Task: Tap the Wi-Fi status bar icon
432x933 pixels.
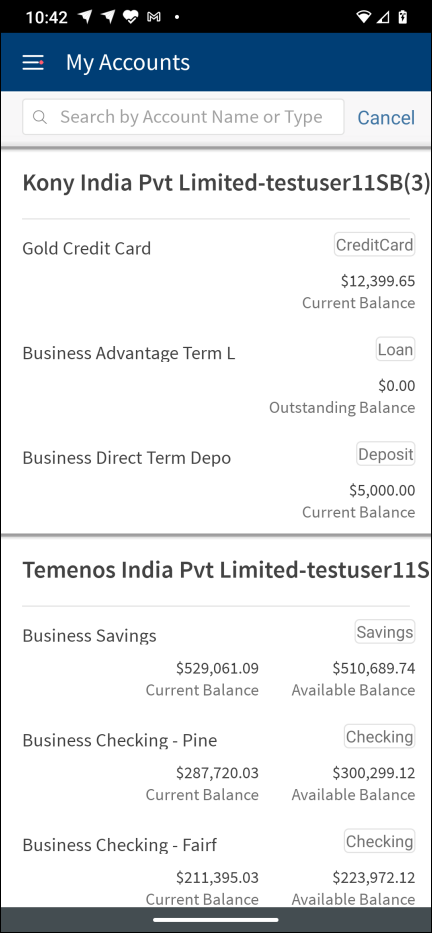Action: (x=363, y=17)
